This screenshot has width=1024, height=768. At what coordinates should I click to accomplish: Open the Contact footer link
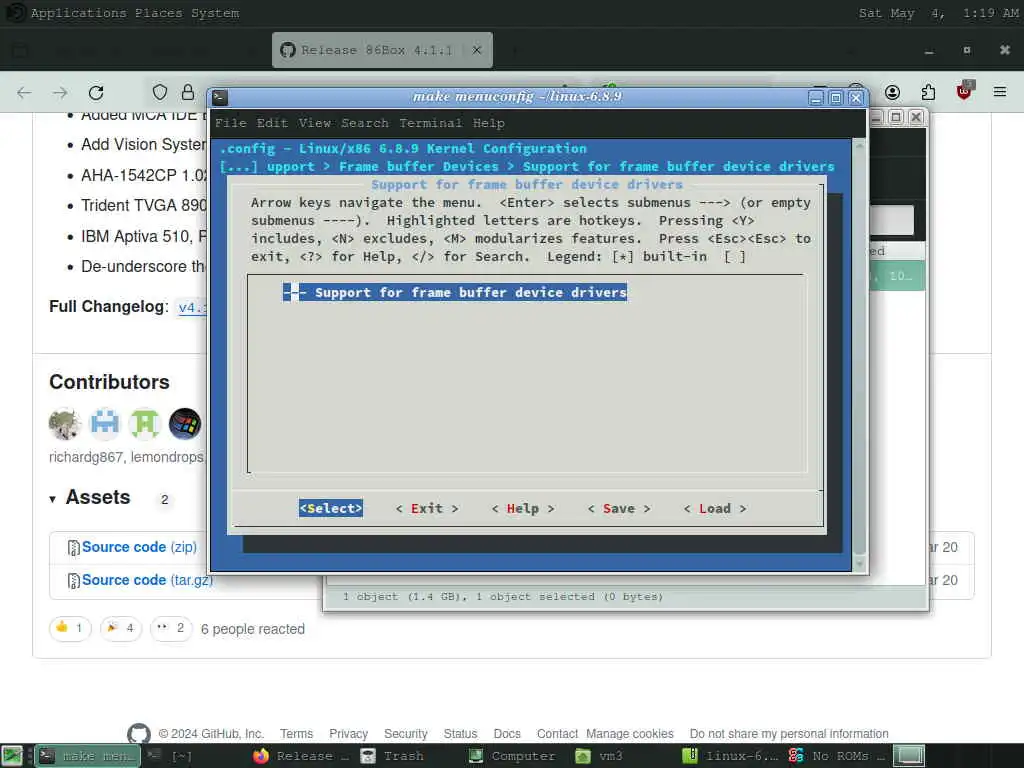pyautogui.click(x=557, y=733)
